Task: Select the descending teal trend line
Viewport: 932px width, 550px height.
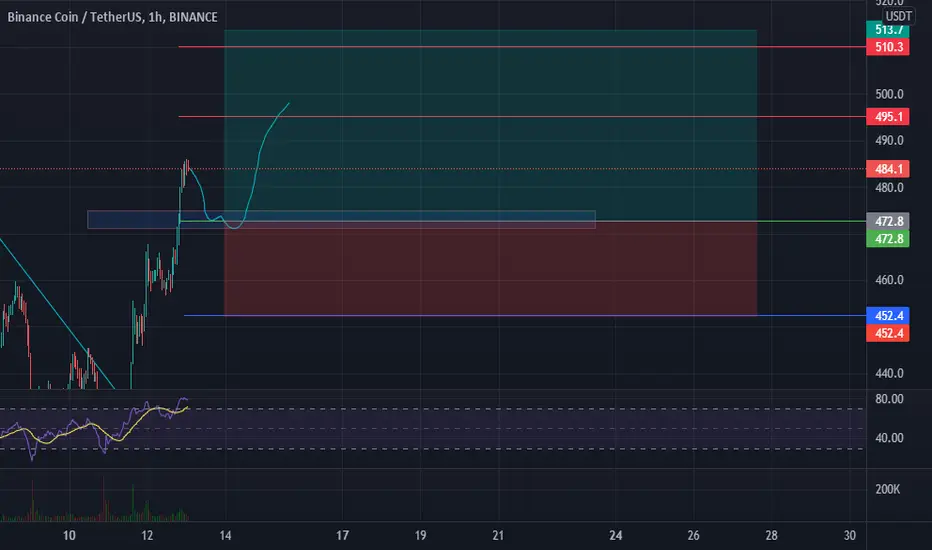Action: (59, 316)
